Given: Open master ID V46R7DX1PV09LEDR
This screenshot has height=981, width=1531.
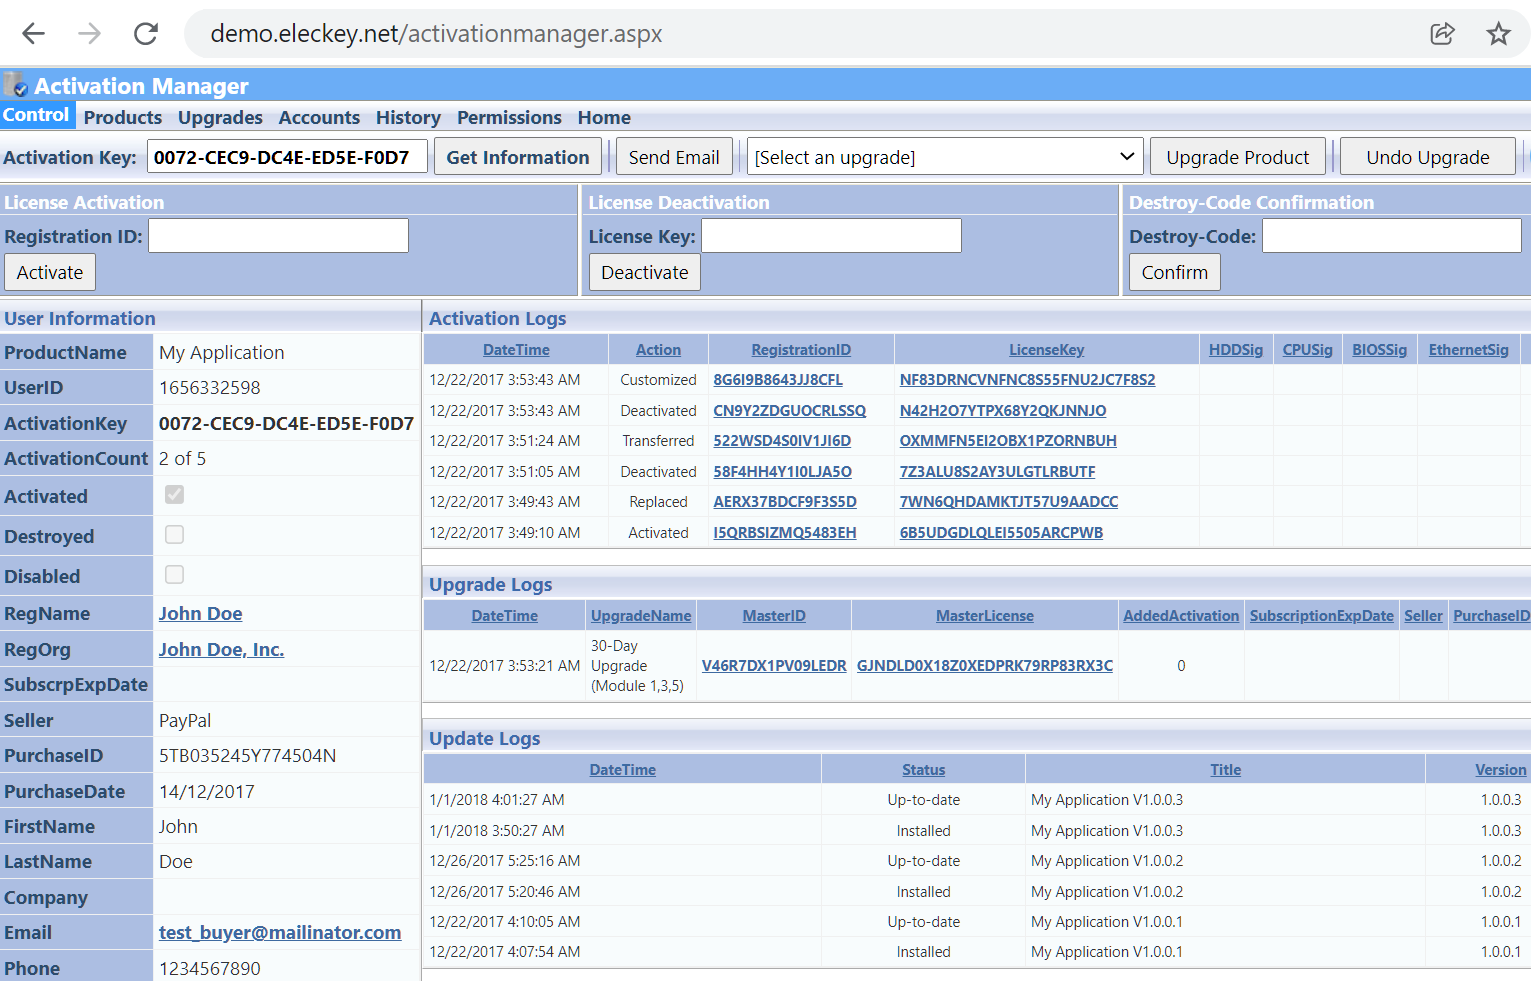Looking at the screenshot, I should [774, 666].
